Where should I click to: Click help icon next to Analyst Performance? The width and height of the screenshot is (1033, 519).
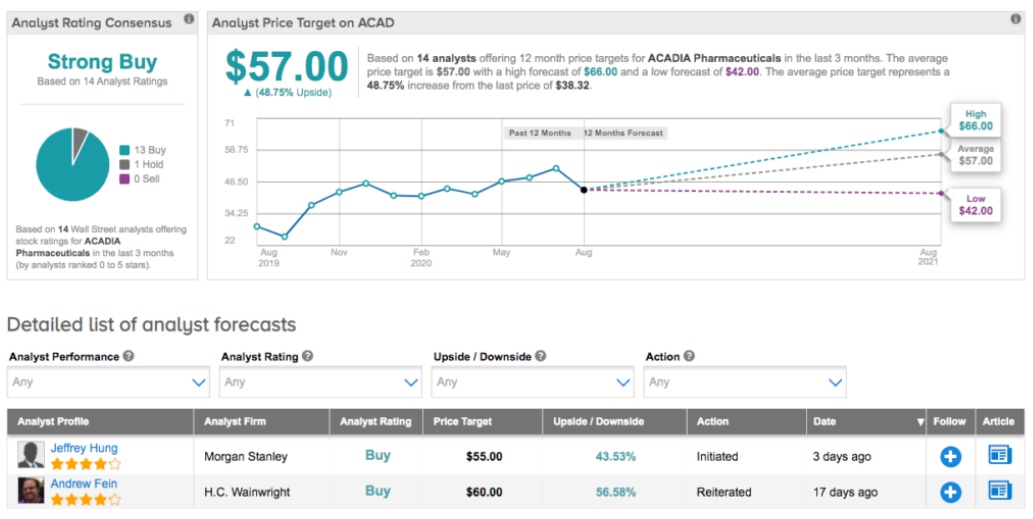coord(129,357)
